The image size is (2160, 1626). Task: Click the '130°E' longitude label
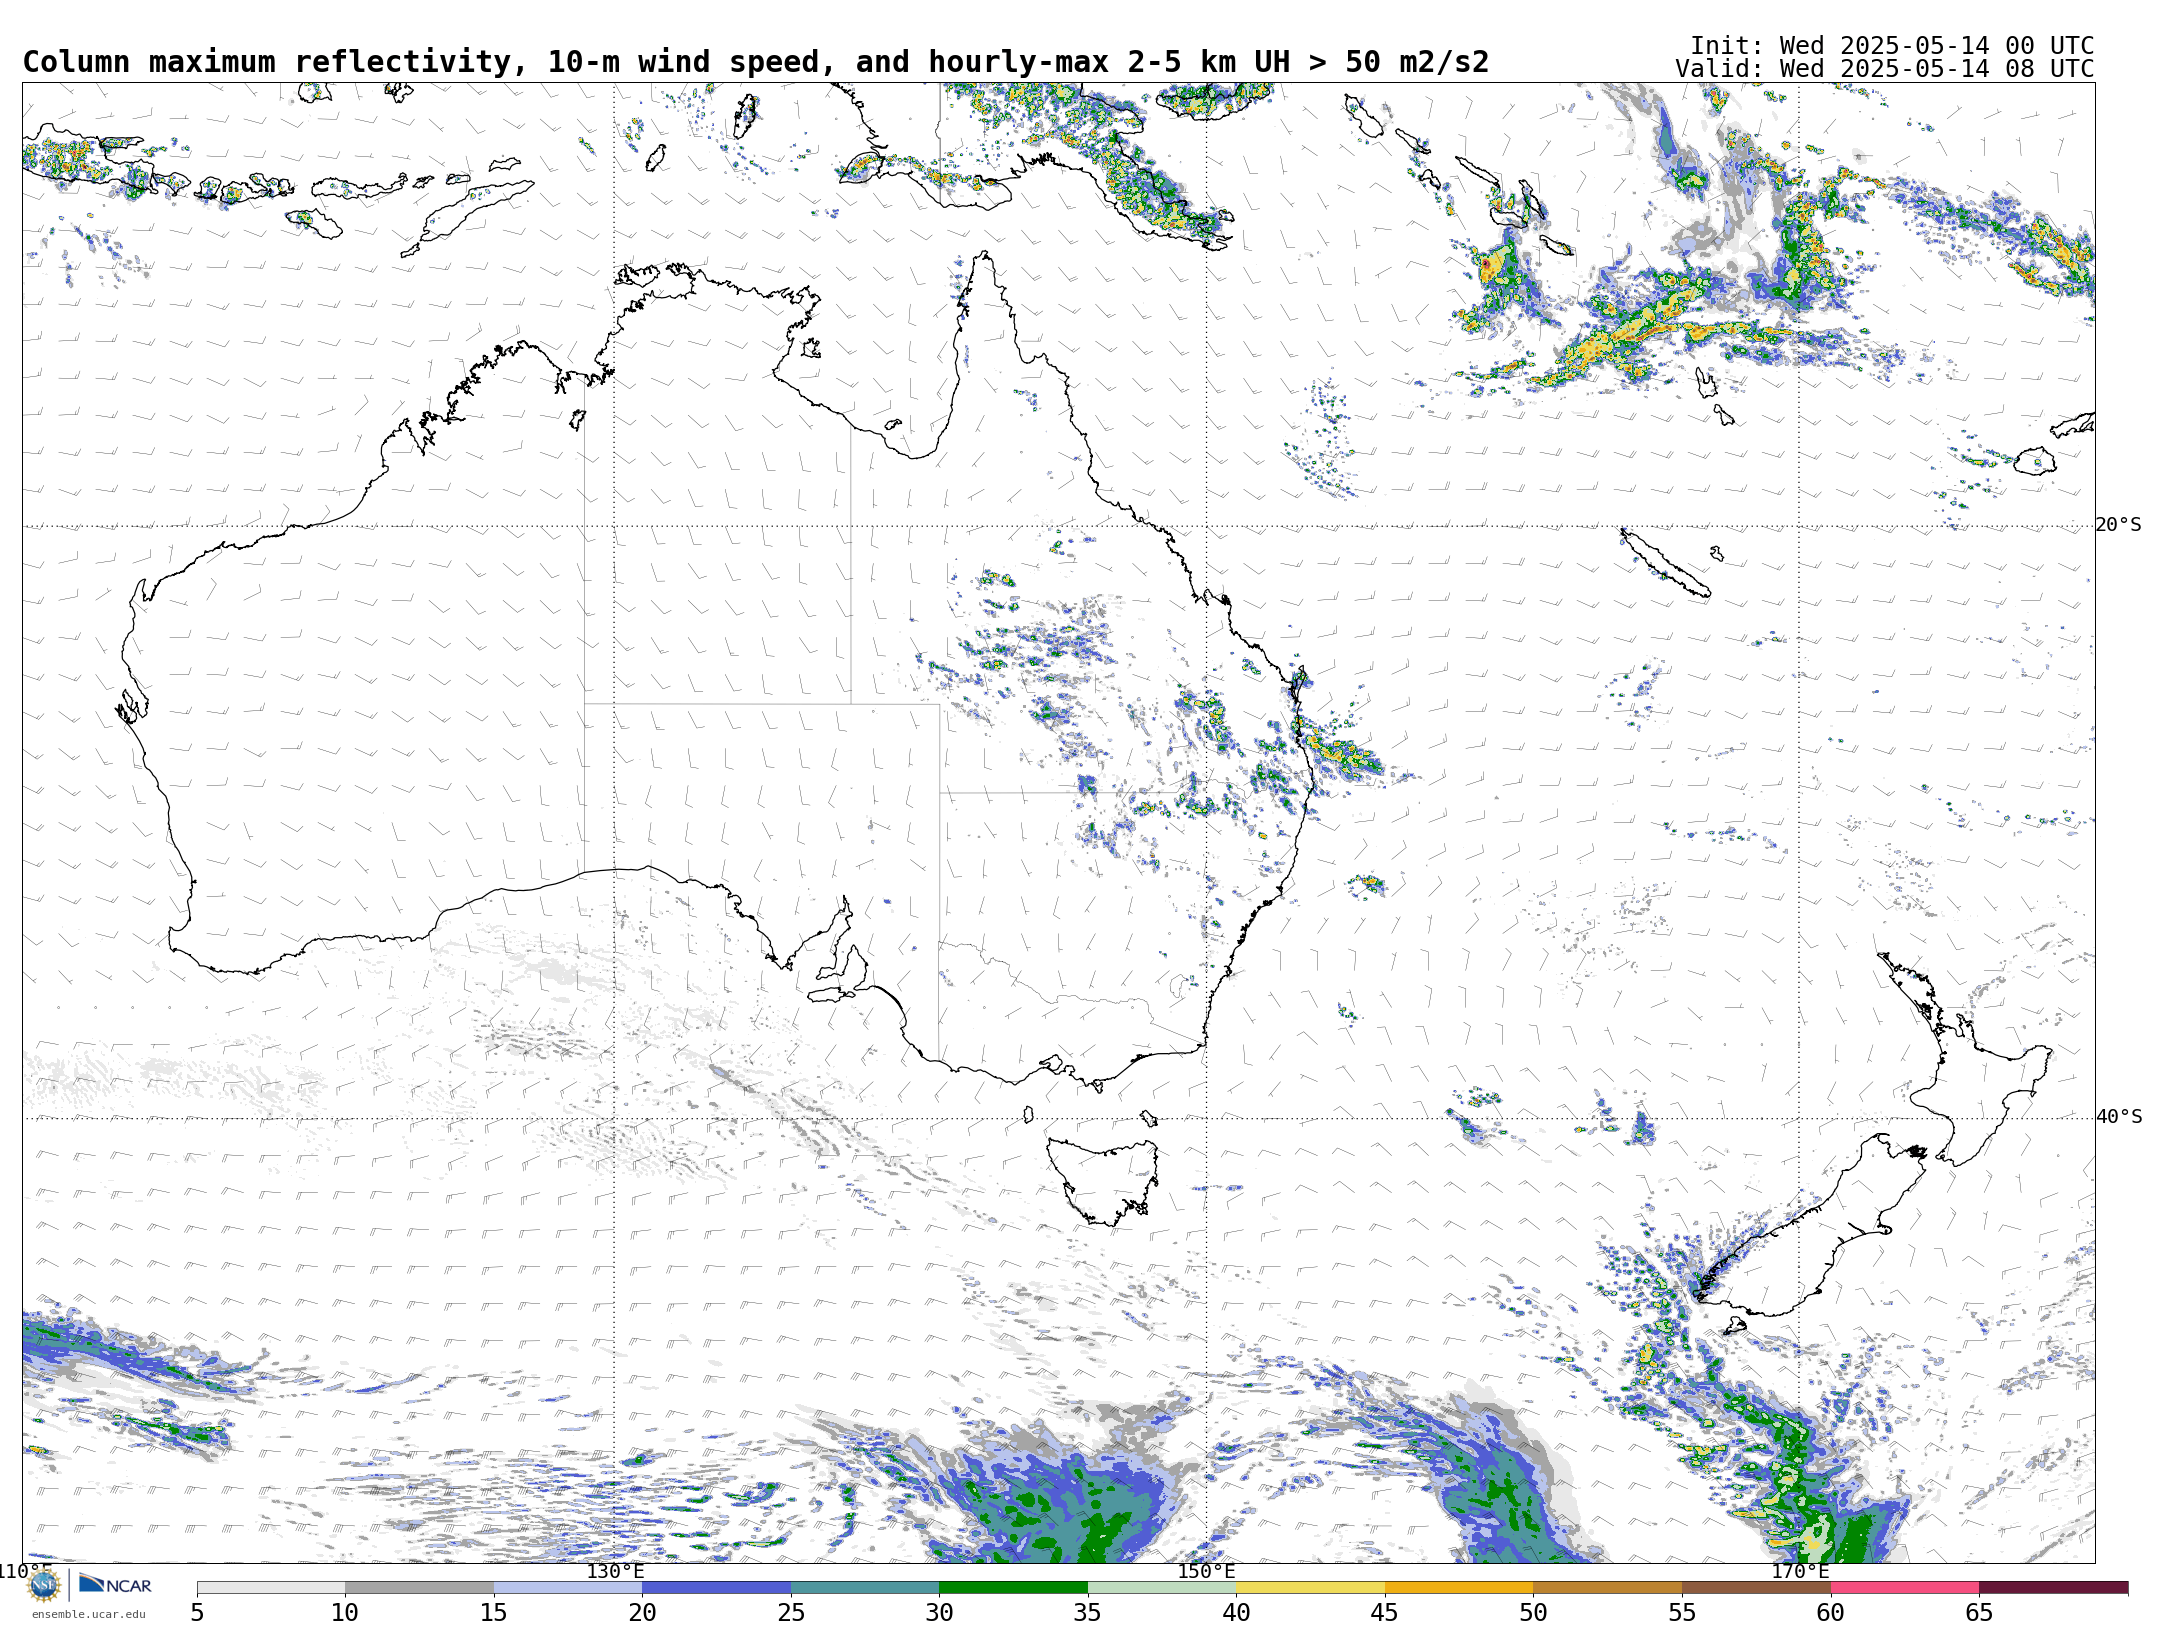615,1571
